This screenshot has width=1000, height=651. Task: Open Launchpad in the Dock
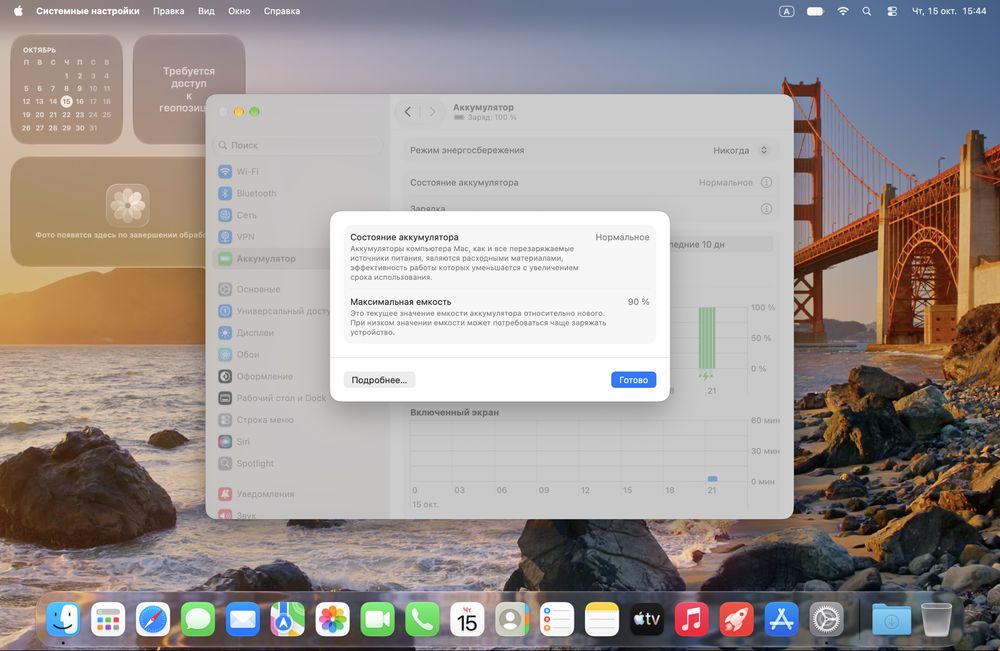pyautogui.click(x=108, y=619)
